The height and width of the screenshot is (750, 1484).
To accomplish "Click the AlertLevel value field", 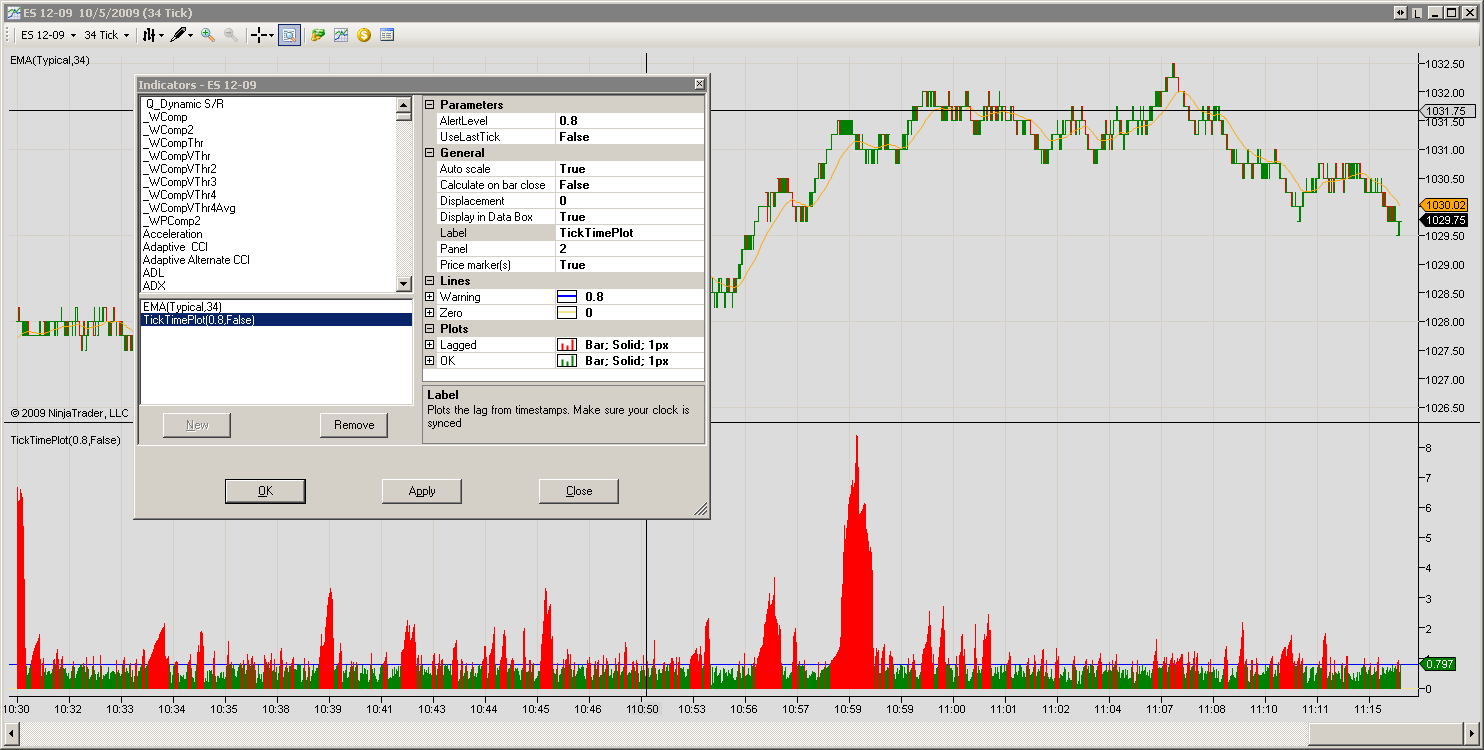I will tap(630, 121).
